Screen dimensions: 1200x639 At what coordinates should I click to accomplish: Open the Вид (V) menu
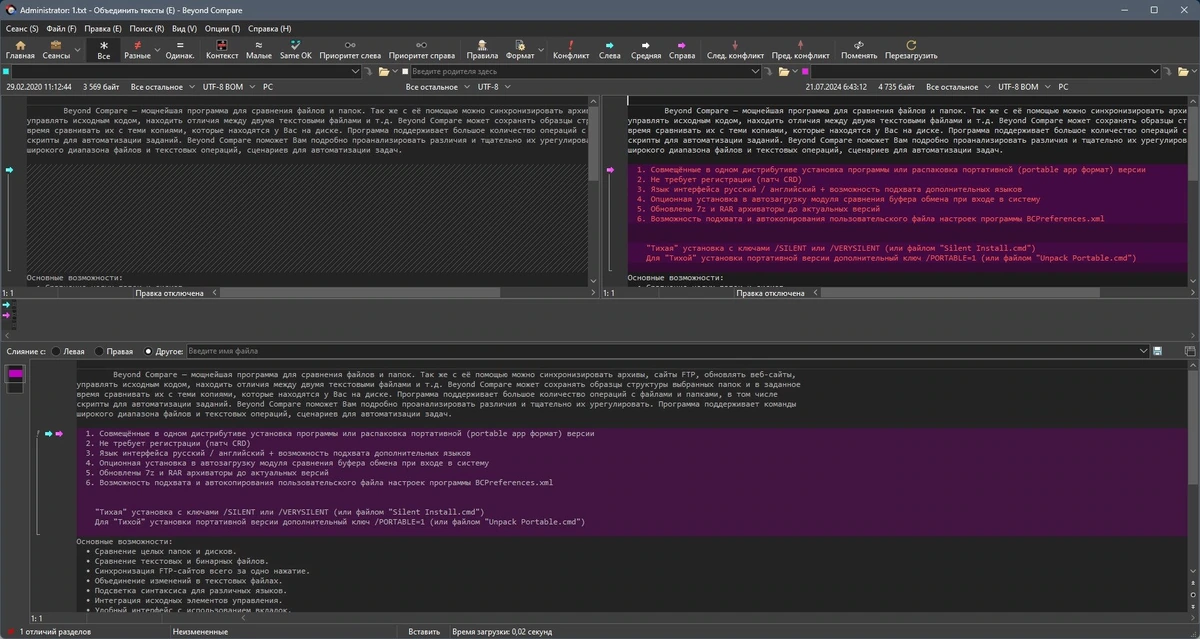click(x=184, y=29)
